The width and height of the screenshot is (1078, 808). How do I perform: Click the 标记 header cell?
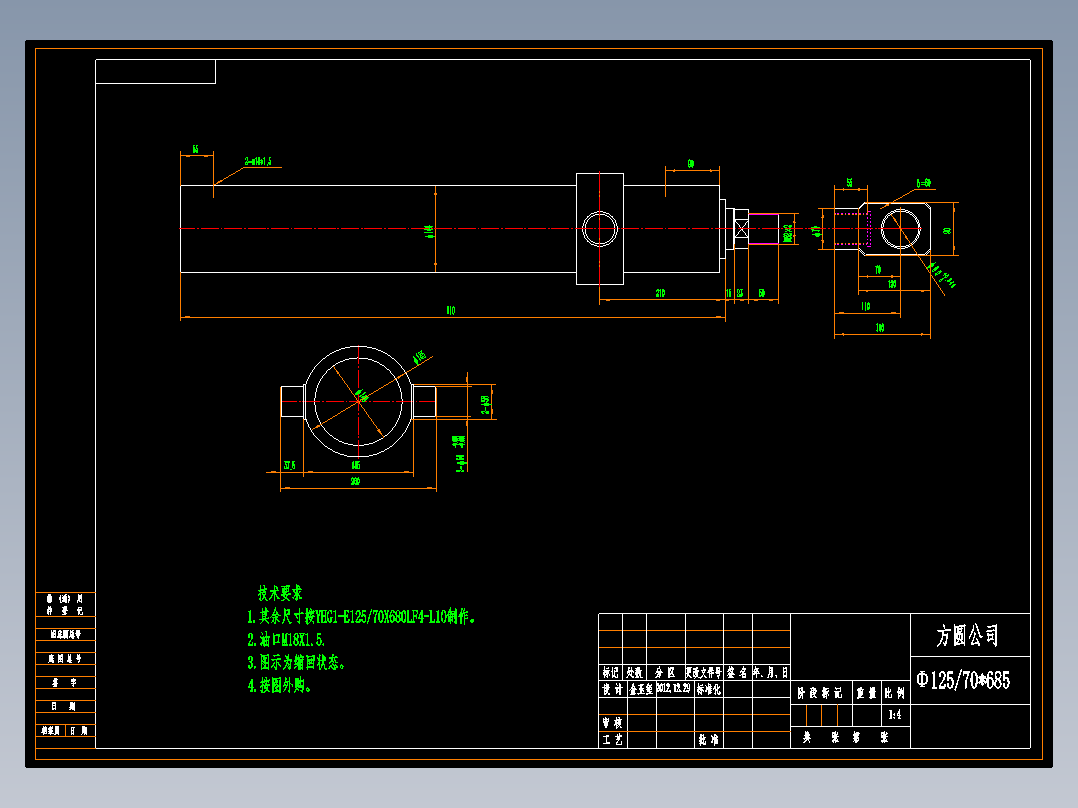[x=610, y=673]
